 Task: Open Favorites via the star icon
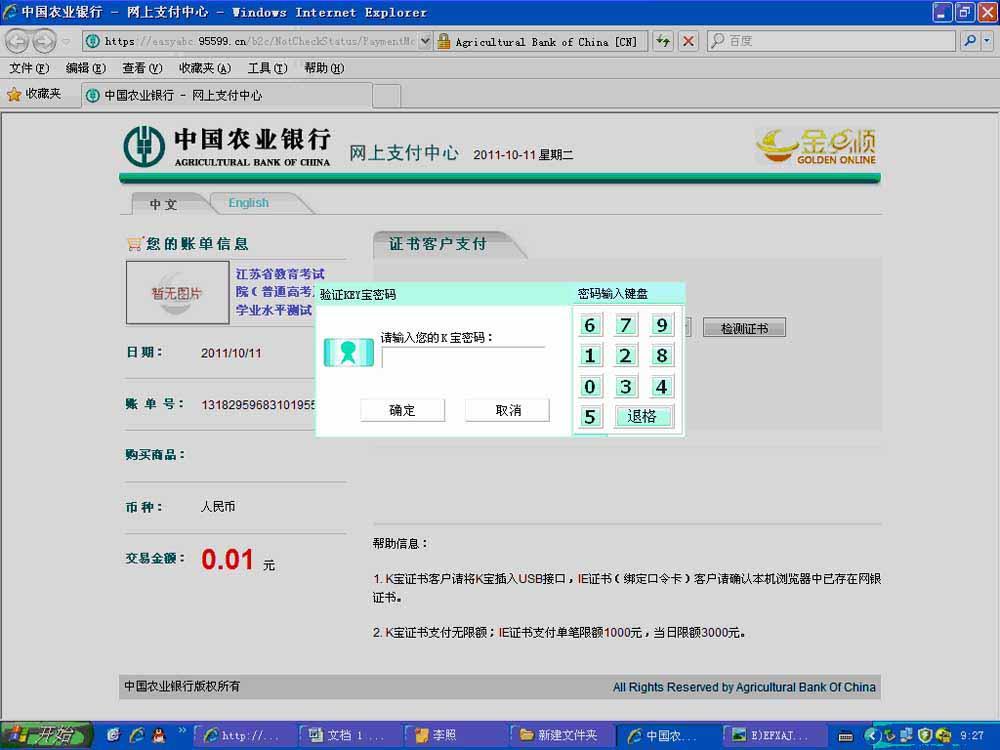coord(33,94)
